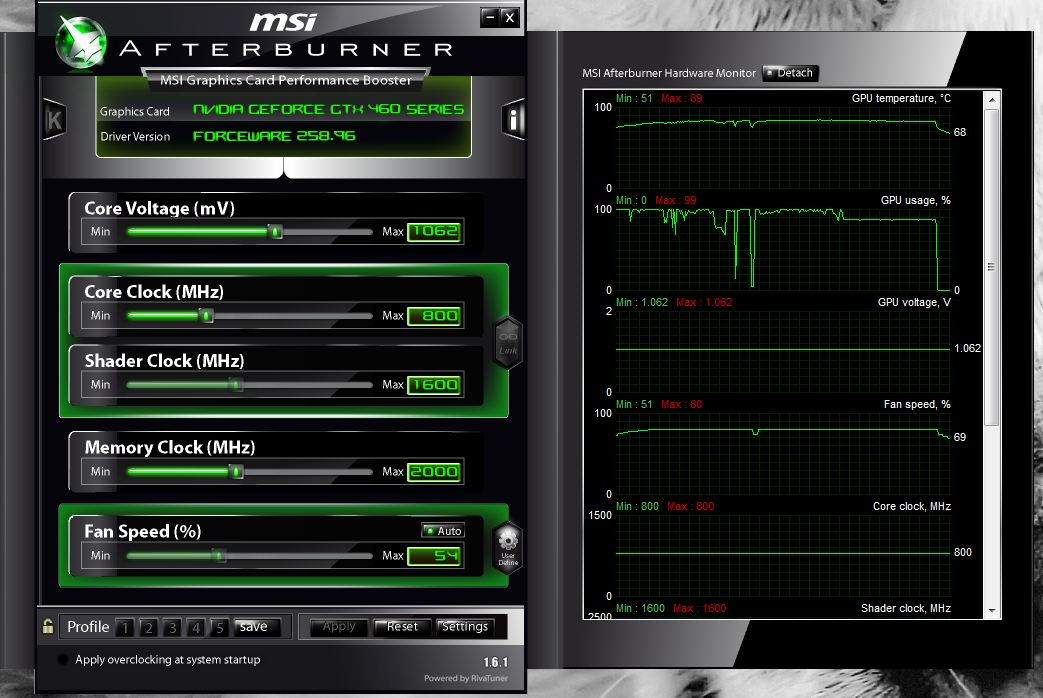Click the GPU temperature graph
Screen dimensions: 1043x698
coord(783,147)
